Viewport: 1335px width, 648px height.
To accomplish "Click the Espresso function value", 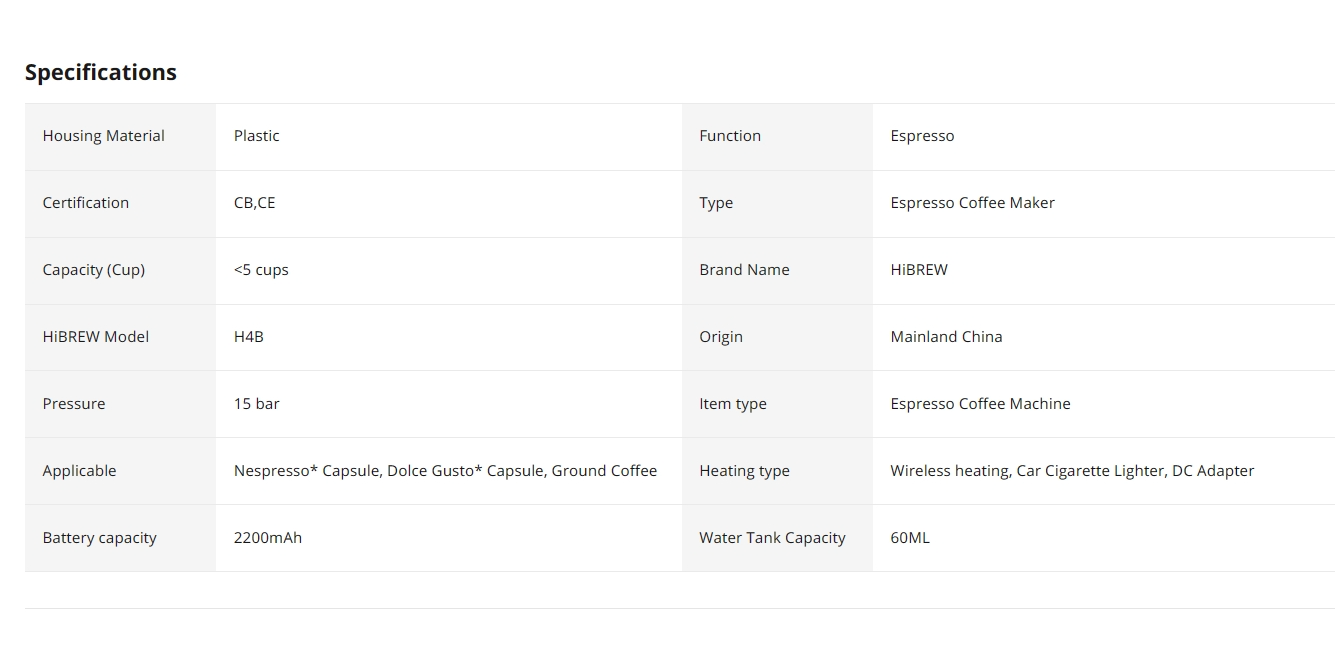I will (922, 136).
